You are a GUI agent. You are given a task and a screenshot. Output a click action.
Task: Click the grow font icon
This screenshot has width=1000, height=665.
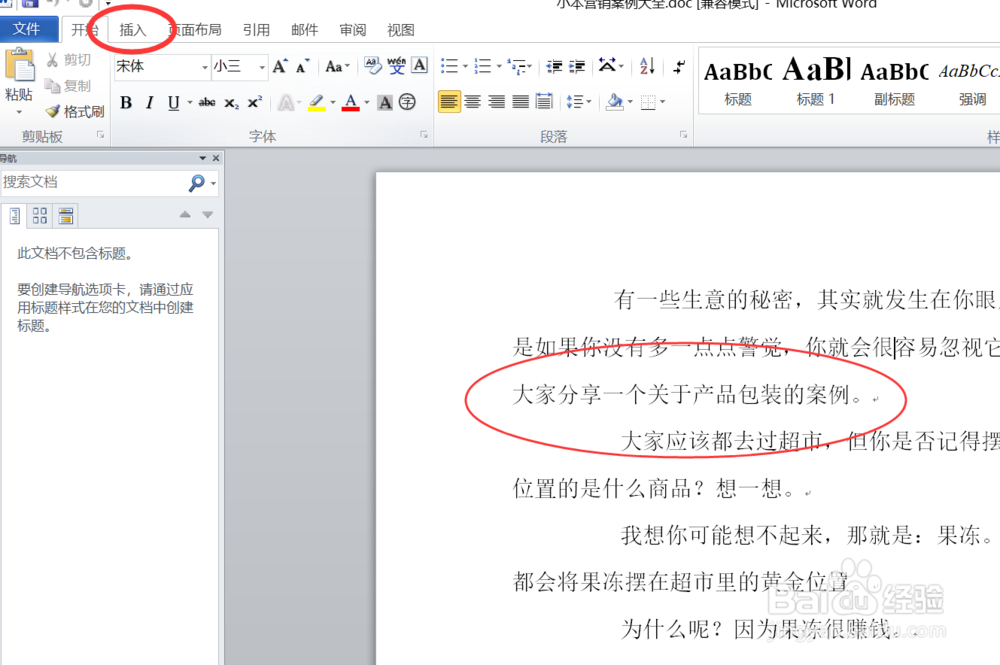coord(280,66)
